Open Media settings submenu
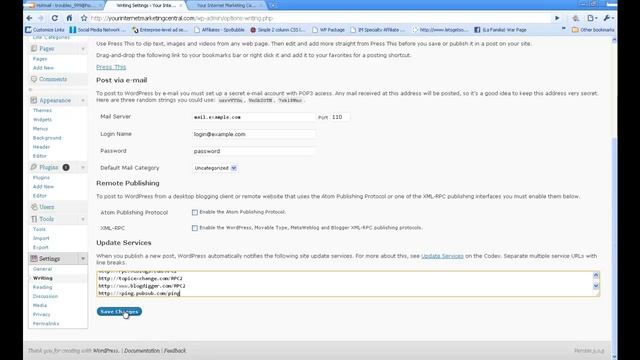The height and width of the screenshot is (360, 640). (40, 305)
